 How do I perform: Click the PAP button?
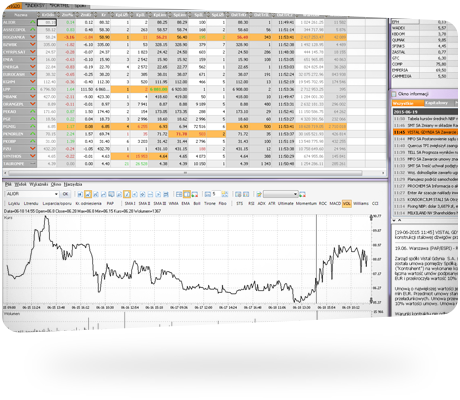(110, 203)
